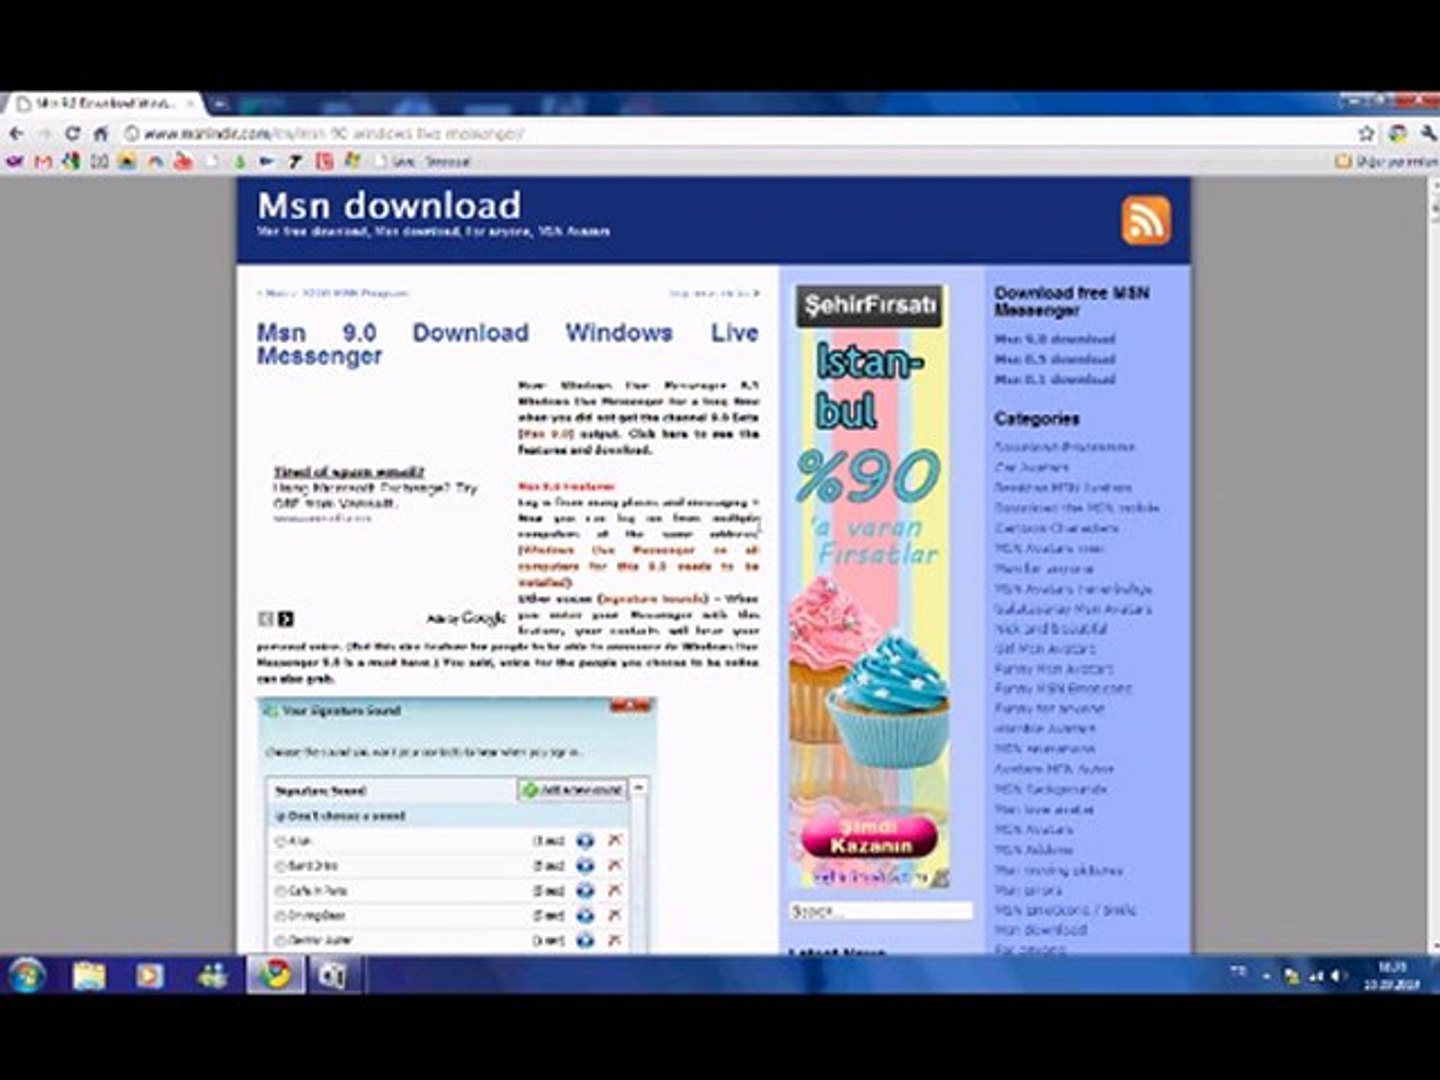
Task: Click the address bar URL field
Action: (740, 133)
